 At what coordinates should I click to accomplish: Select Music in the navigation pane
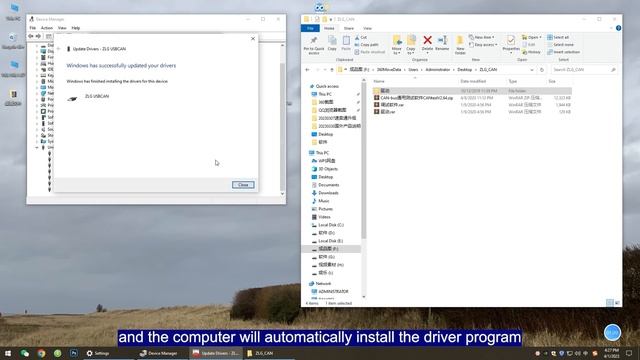[x=324, y=201]
